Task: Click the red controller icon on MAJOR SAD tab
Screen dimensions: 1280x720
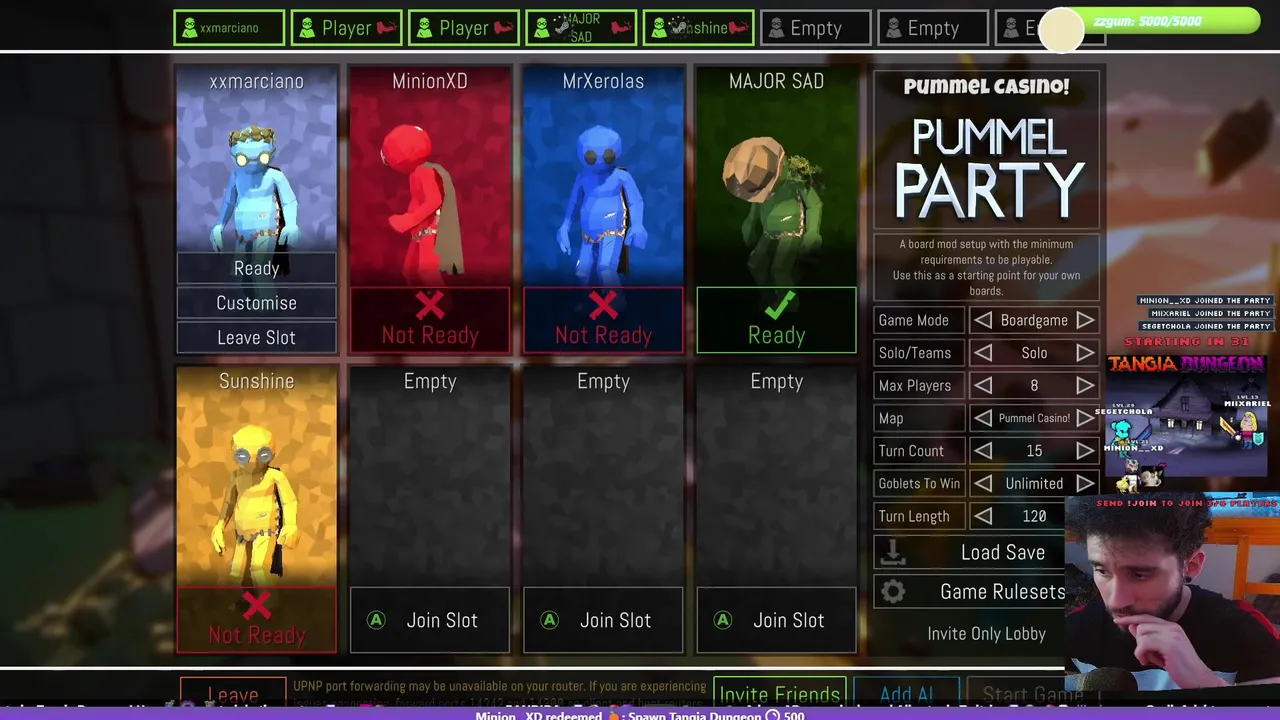Action: (x=622, y=28)
